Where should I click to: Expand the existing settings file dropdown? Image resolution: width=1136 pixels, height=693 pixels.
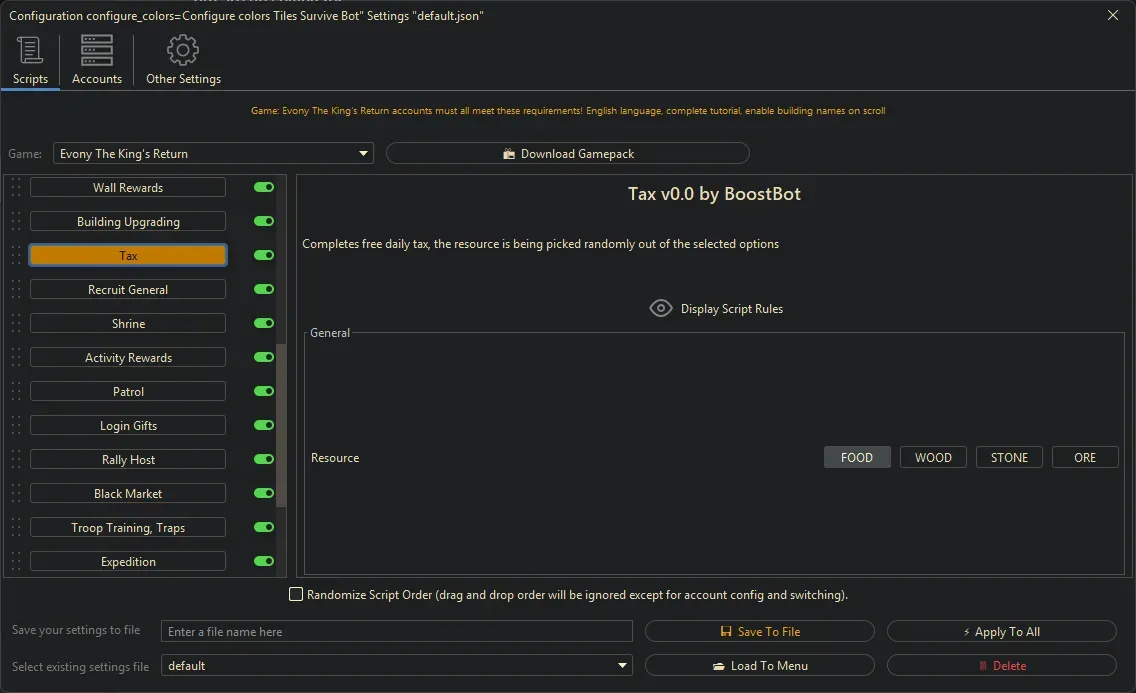pyautogui.click(x=621, y=665)
